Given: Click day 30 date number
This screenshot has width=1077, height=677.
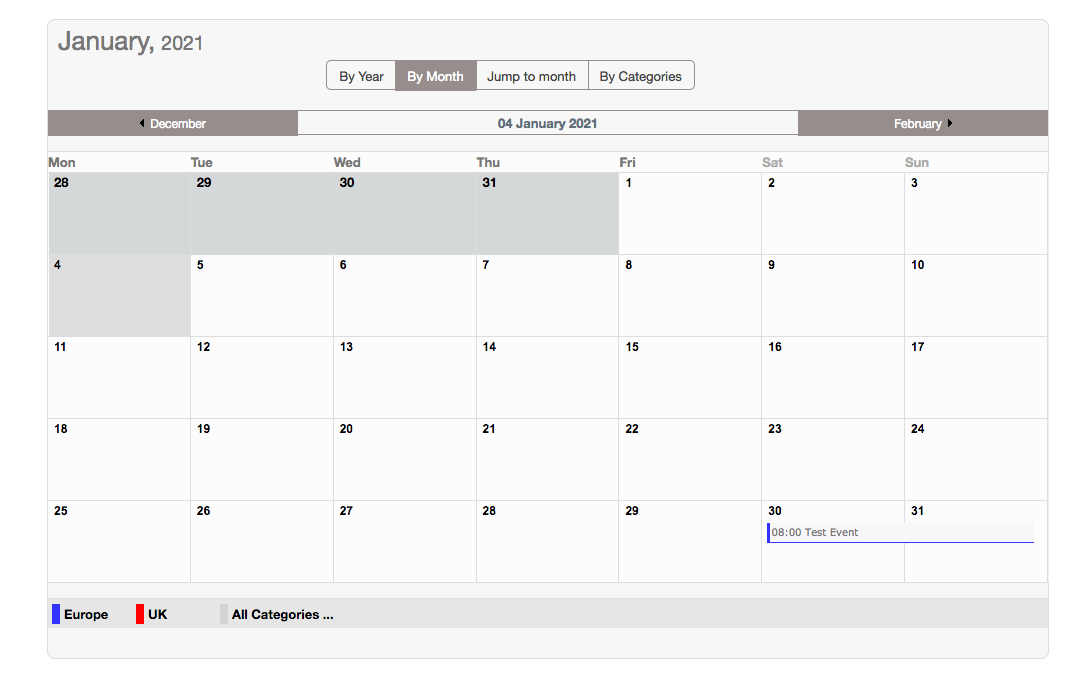Looking at the screenshot, I should (x=775, y=511).
